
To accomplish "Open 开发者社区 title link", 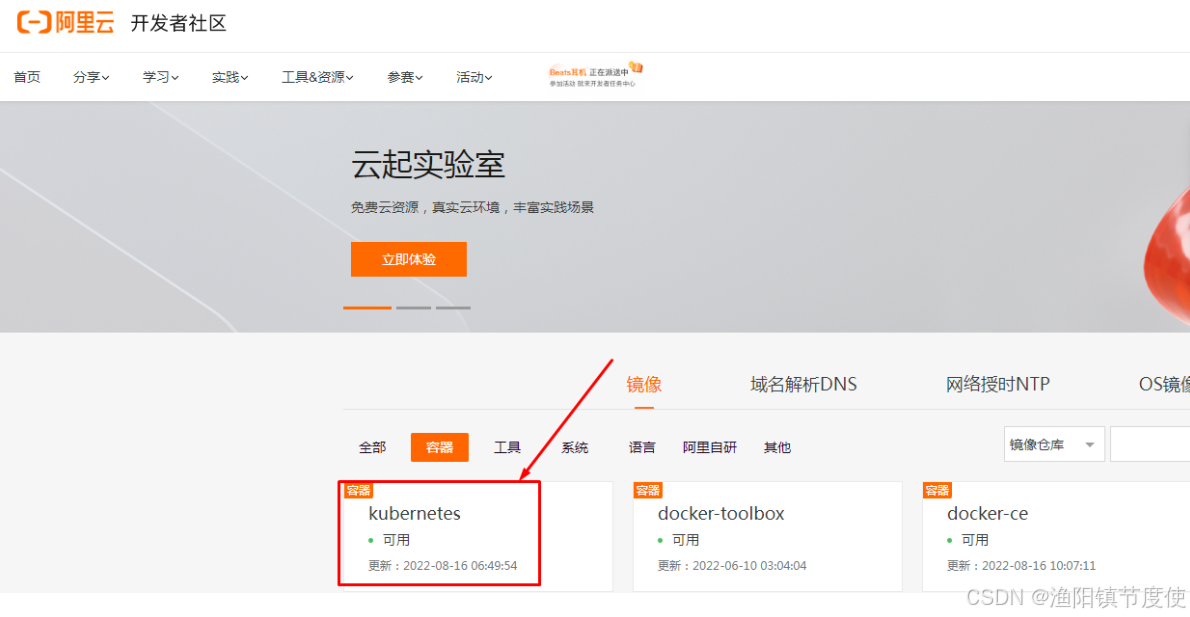I will [178, 24].
